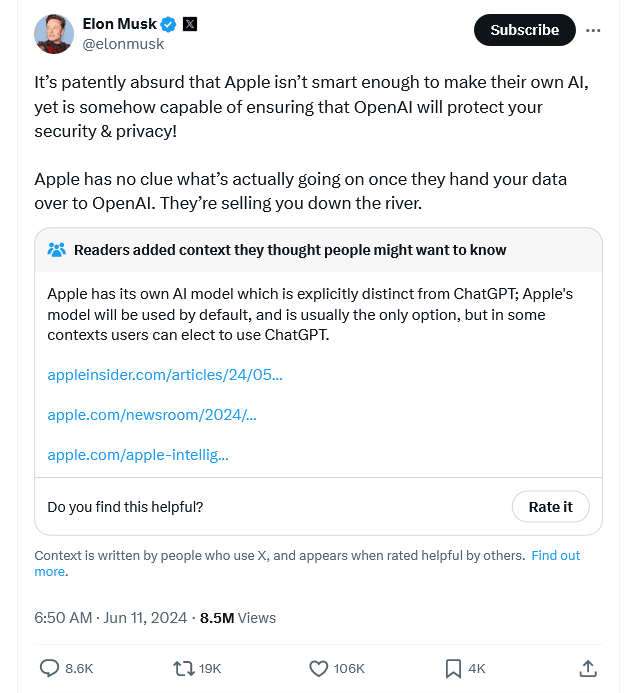Click the repost arrows icon

[x=184, y=668]
